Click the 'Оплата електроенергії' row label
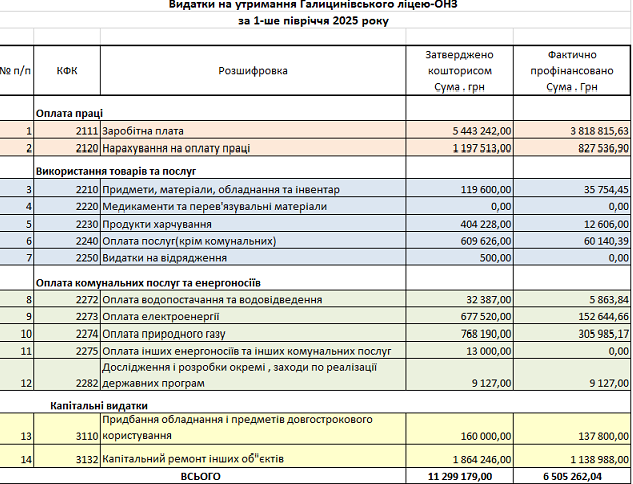This screenshot has width=633, height=484. 160,316
